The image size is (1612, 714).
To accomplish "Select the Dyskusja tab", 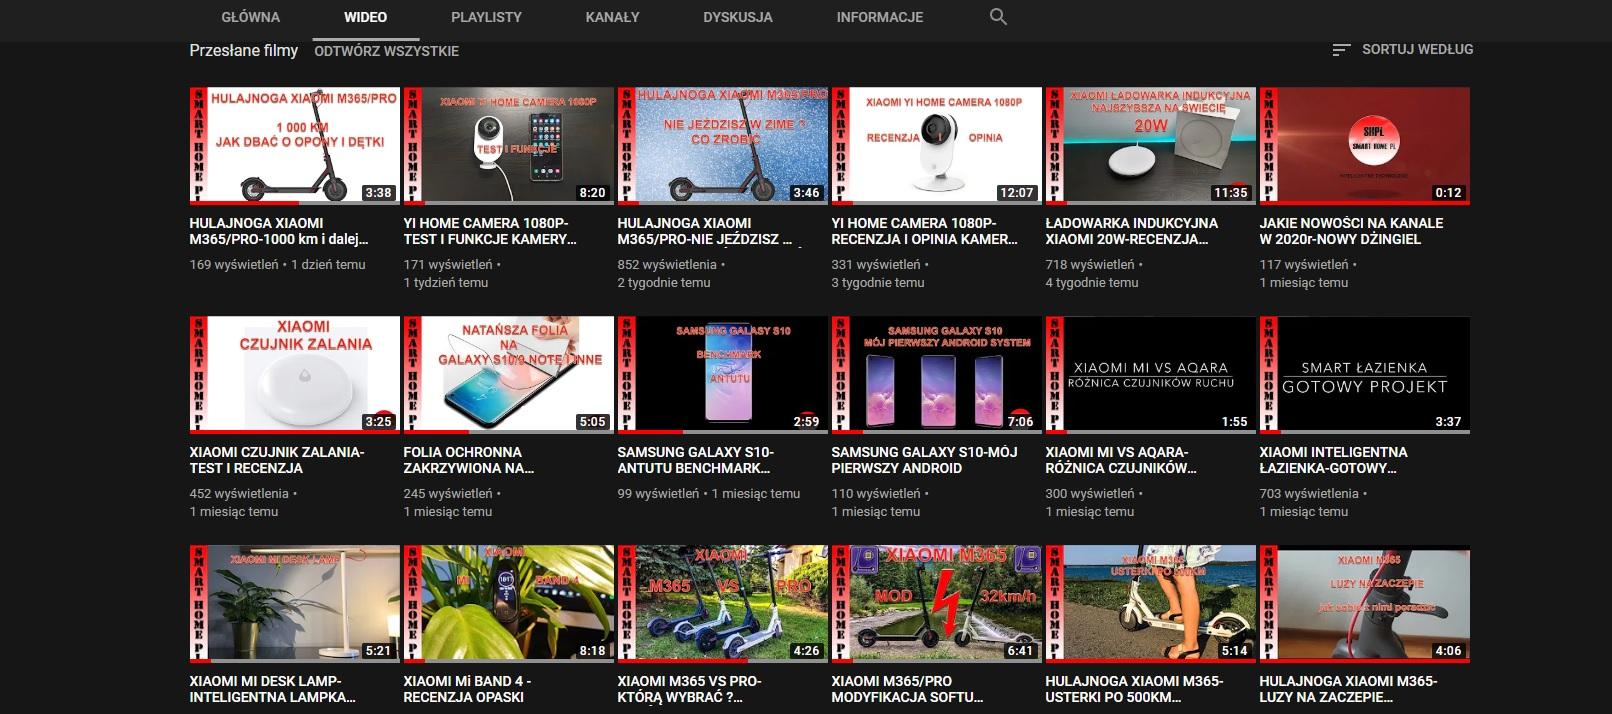I will pyautogui.click(x=737, y=17).
